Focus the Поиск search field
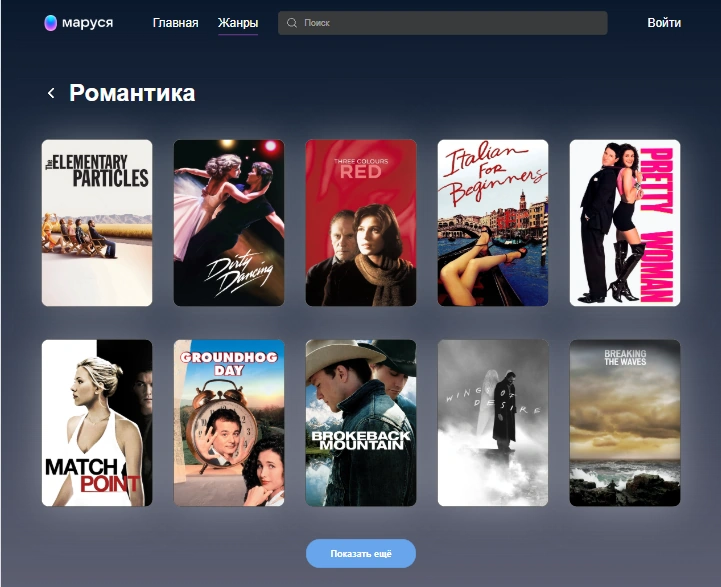This screenshot has width=721, height=587. point(442,23)
